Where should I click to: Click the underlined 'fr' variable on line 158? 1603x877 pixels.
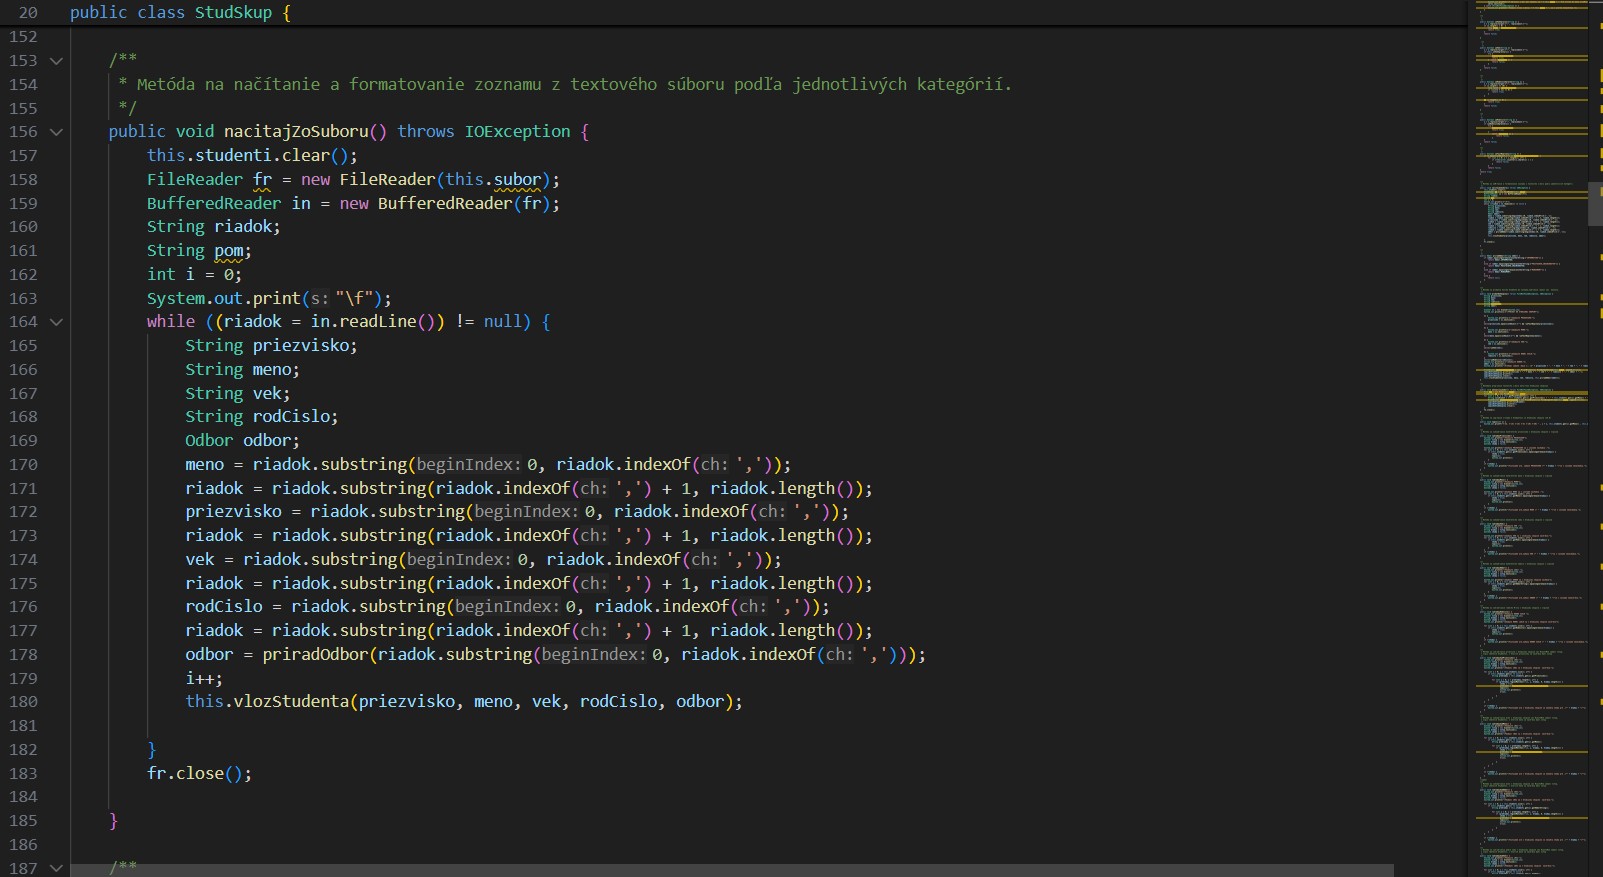[x=262, y=180]
